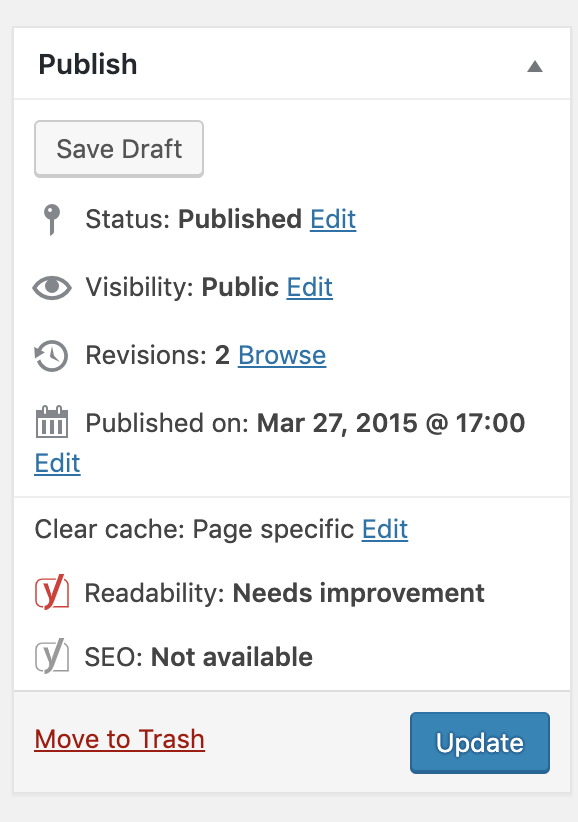578x822 pixels.
Task: Click the Readability: Needs improvement text
Action: pos(285,593)
